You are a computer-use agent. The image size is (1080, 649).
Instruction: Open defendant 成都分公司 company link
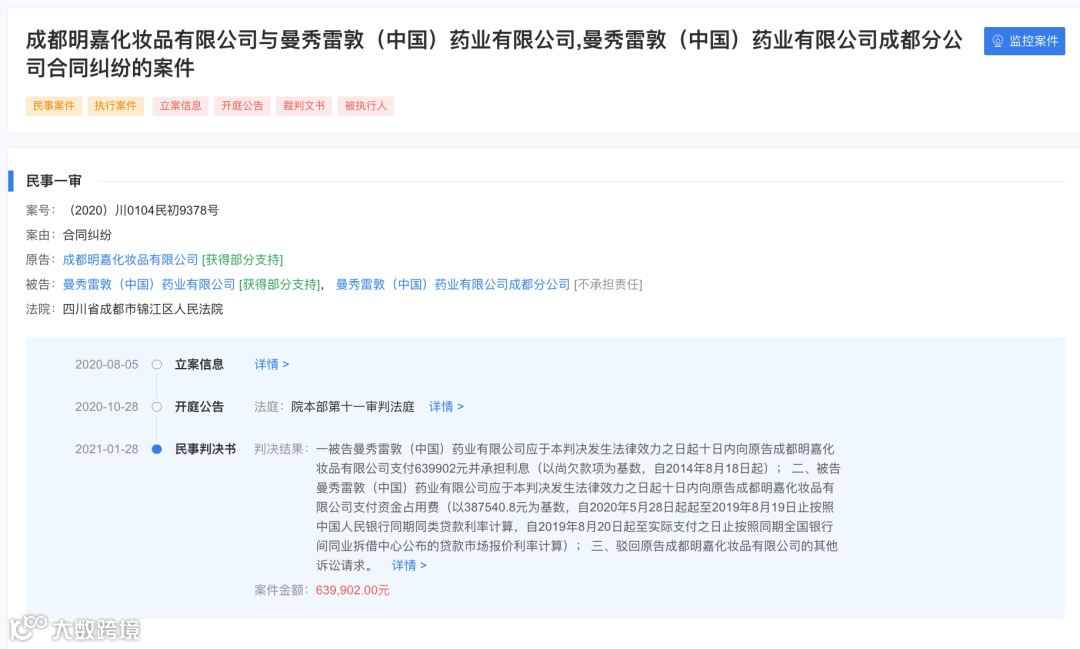click(x=453, y=285)
